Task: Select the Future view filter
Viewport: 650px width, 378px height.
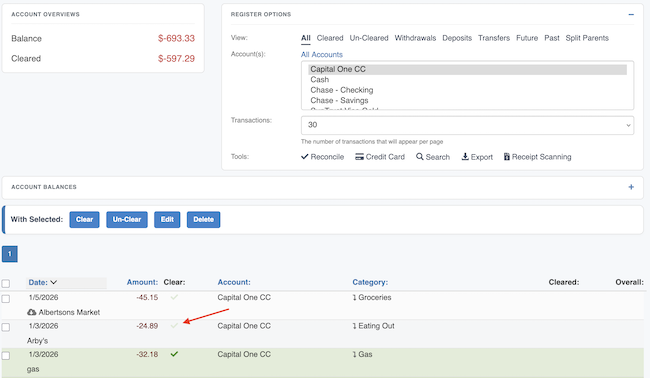Action: [x=527, y=38]
